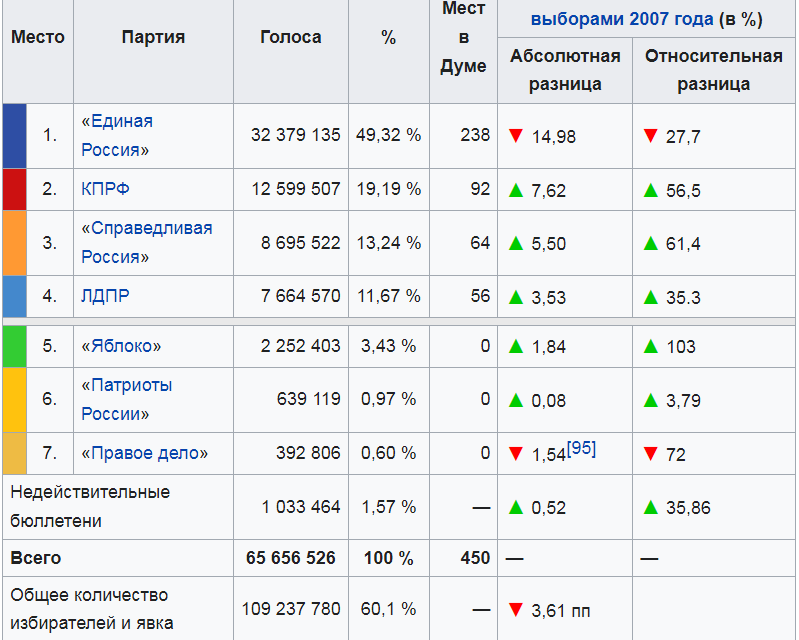
Task: Click the Относительная разница header
Action: coord(713,70)
